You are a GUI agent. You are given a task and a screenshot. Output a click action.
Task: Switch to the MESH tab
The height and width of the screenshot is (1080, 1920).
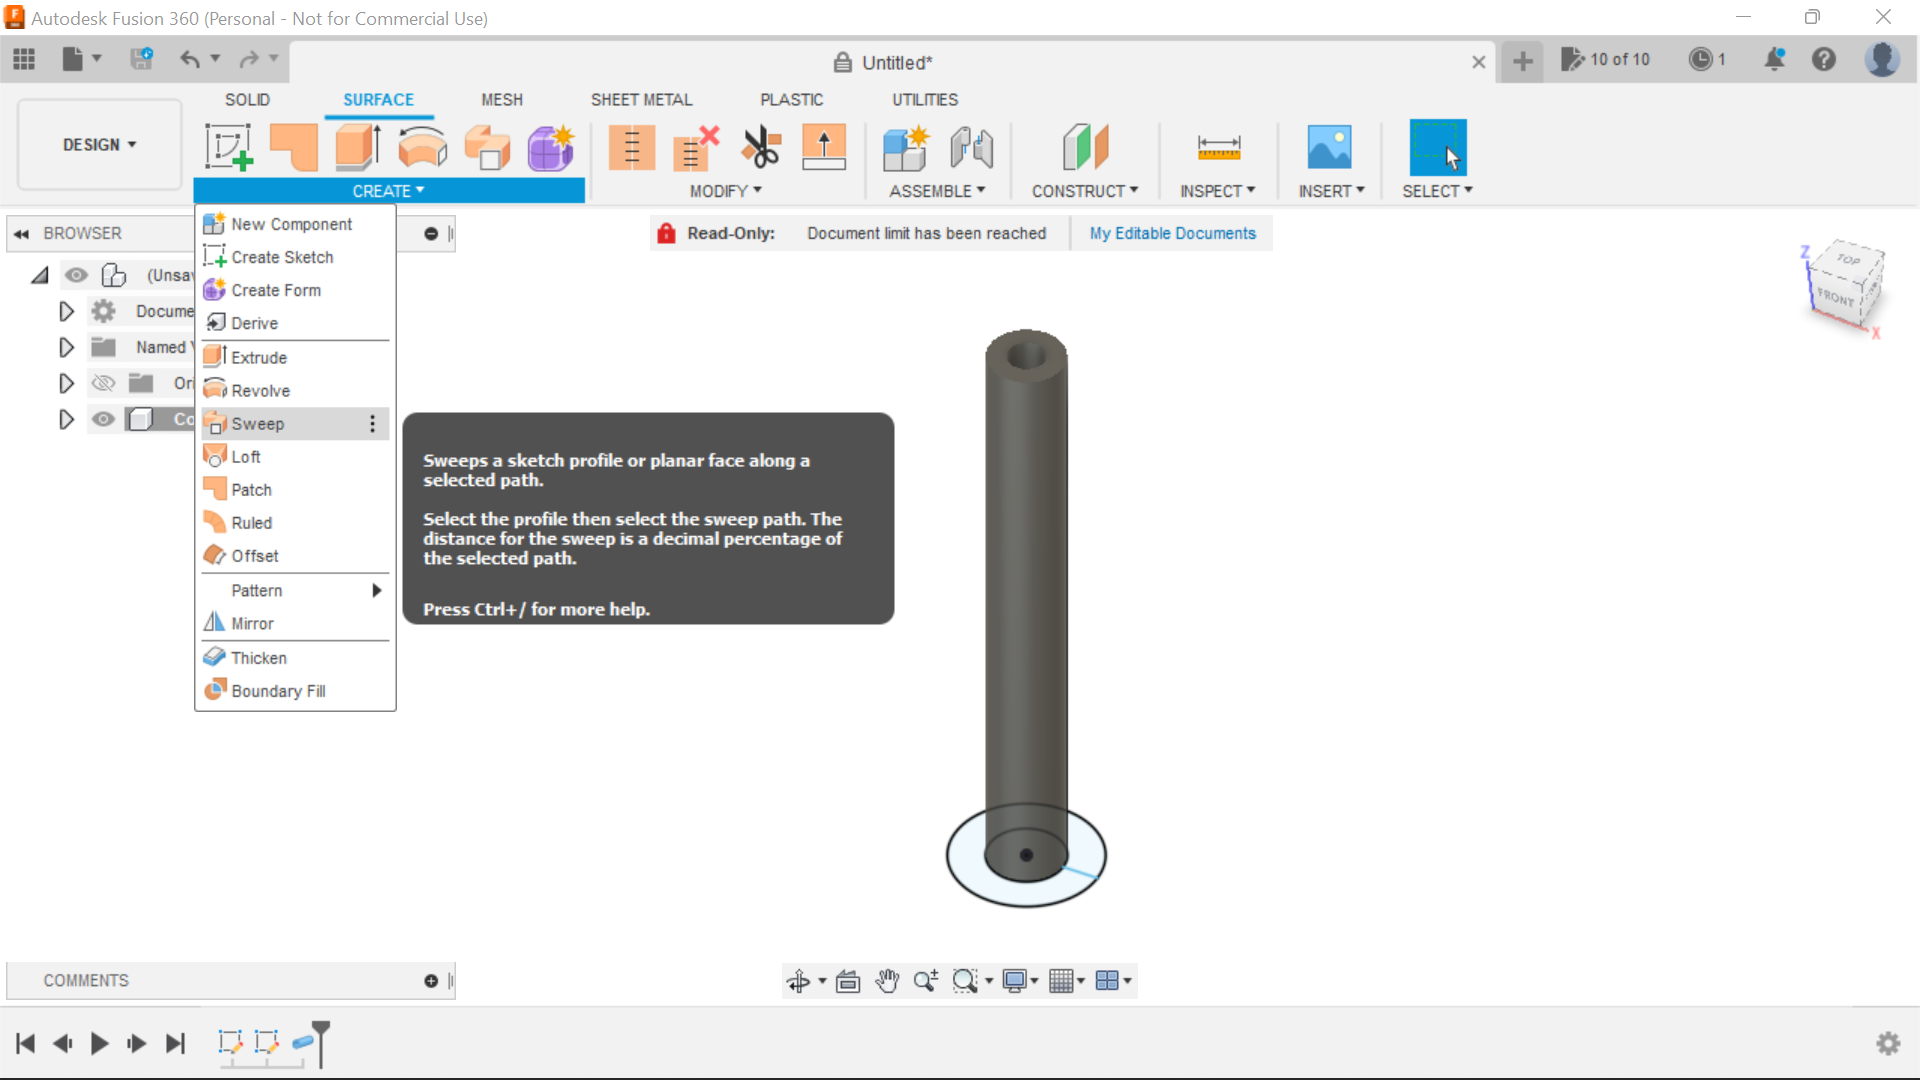(x=501, y=99)
